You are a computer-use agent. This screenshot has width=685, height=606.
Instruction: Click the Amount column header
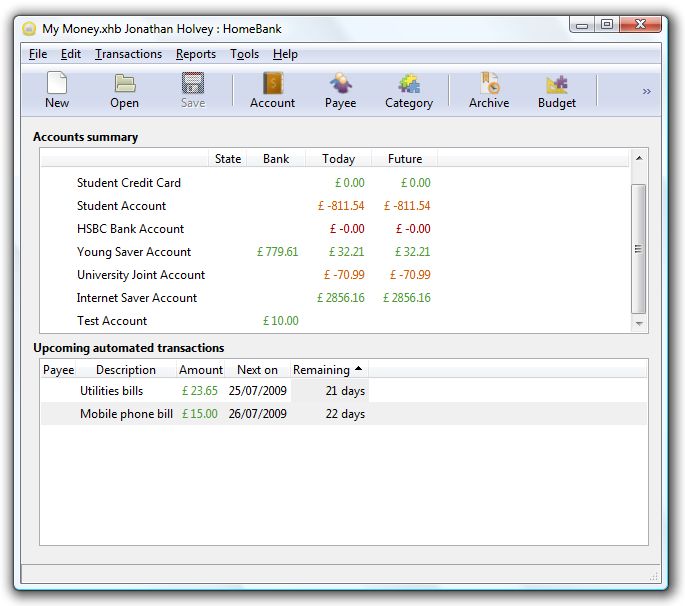click(201, 370)
